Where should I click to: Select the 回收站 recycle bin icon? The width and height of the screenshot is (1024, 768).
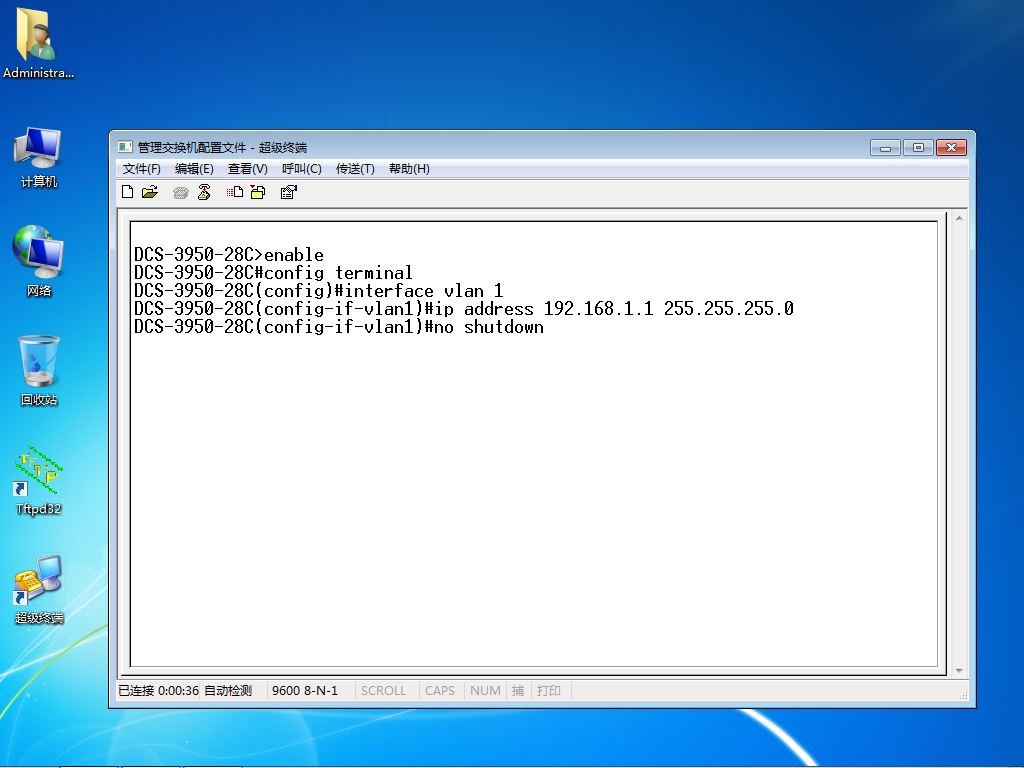pos(39,370)
